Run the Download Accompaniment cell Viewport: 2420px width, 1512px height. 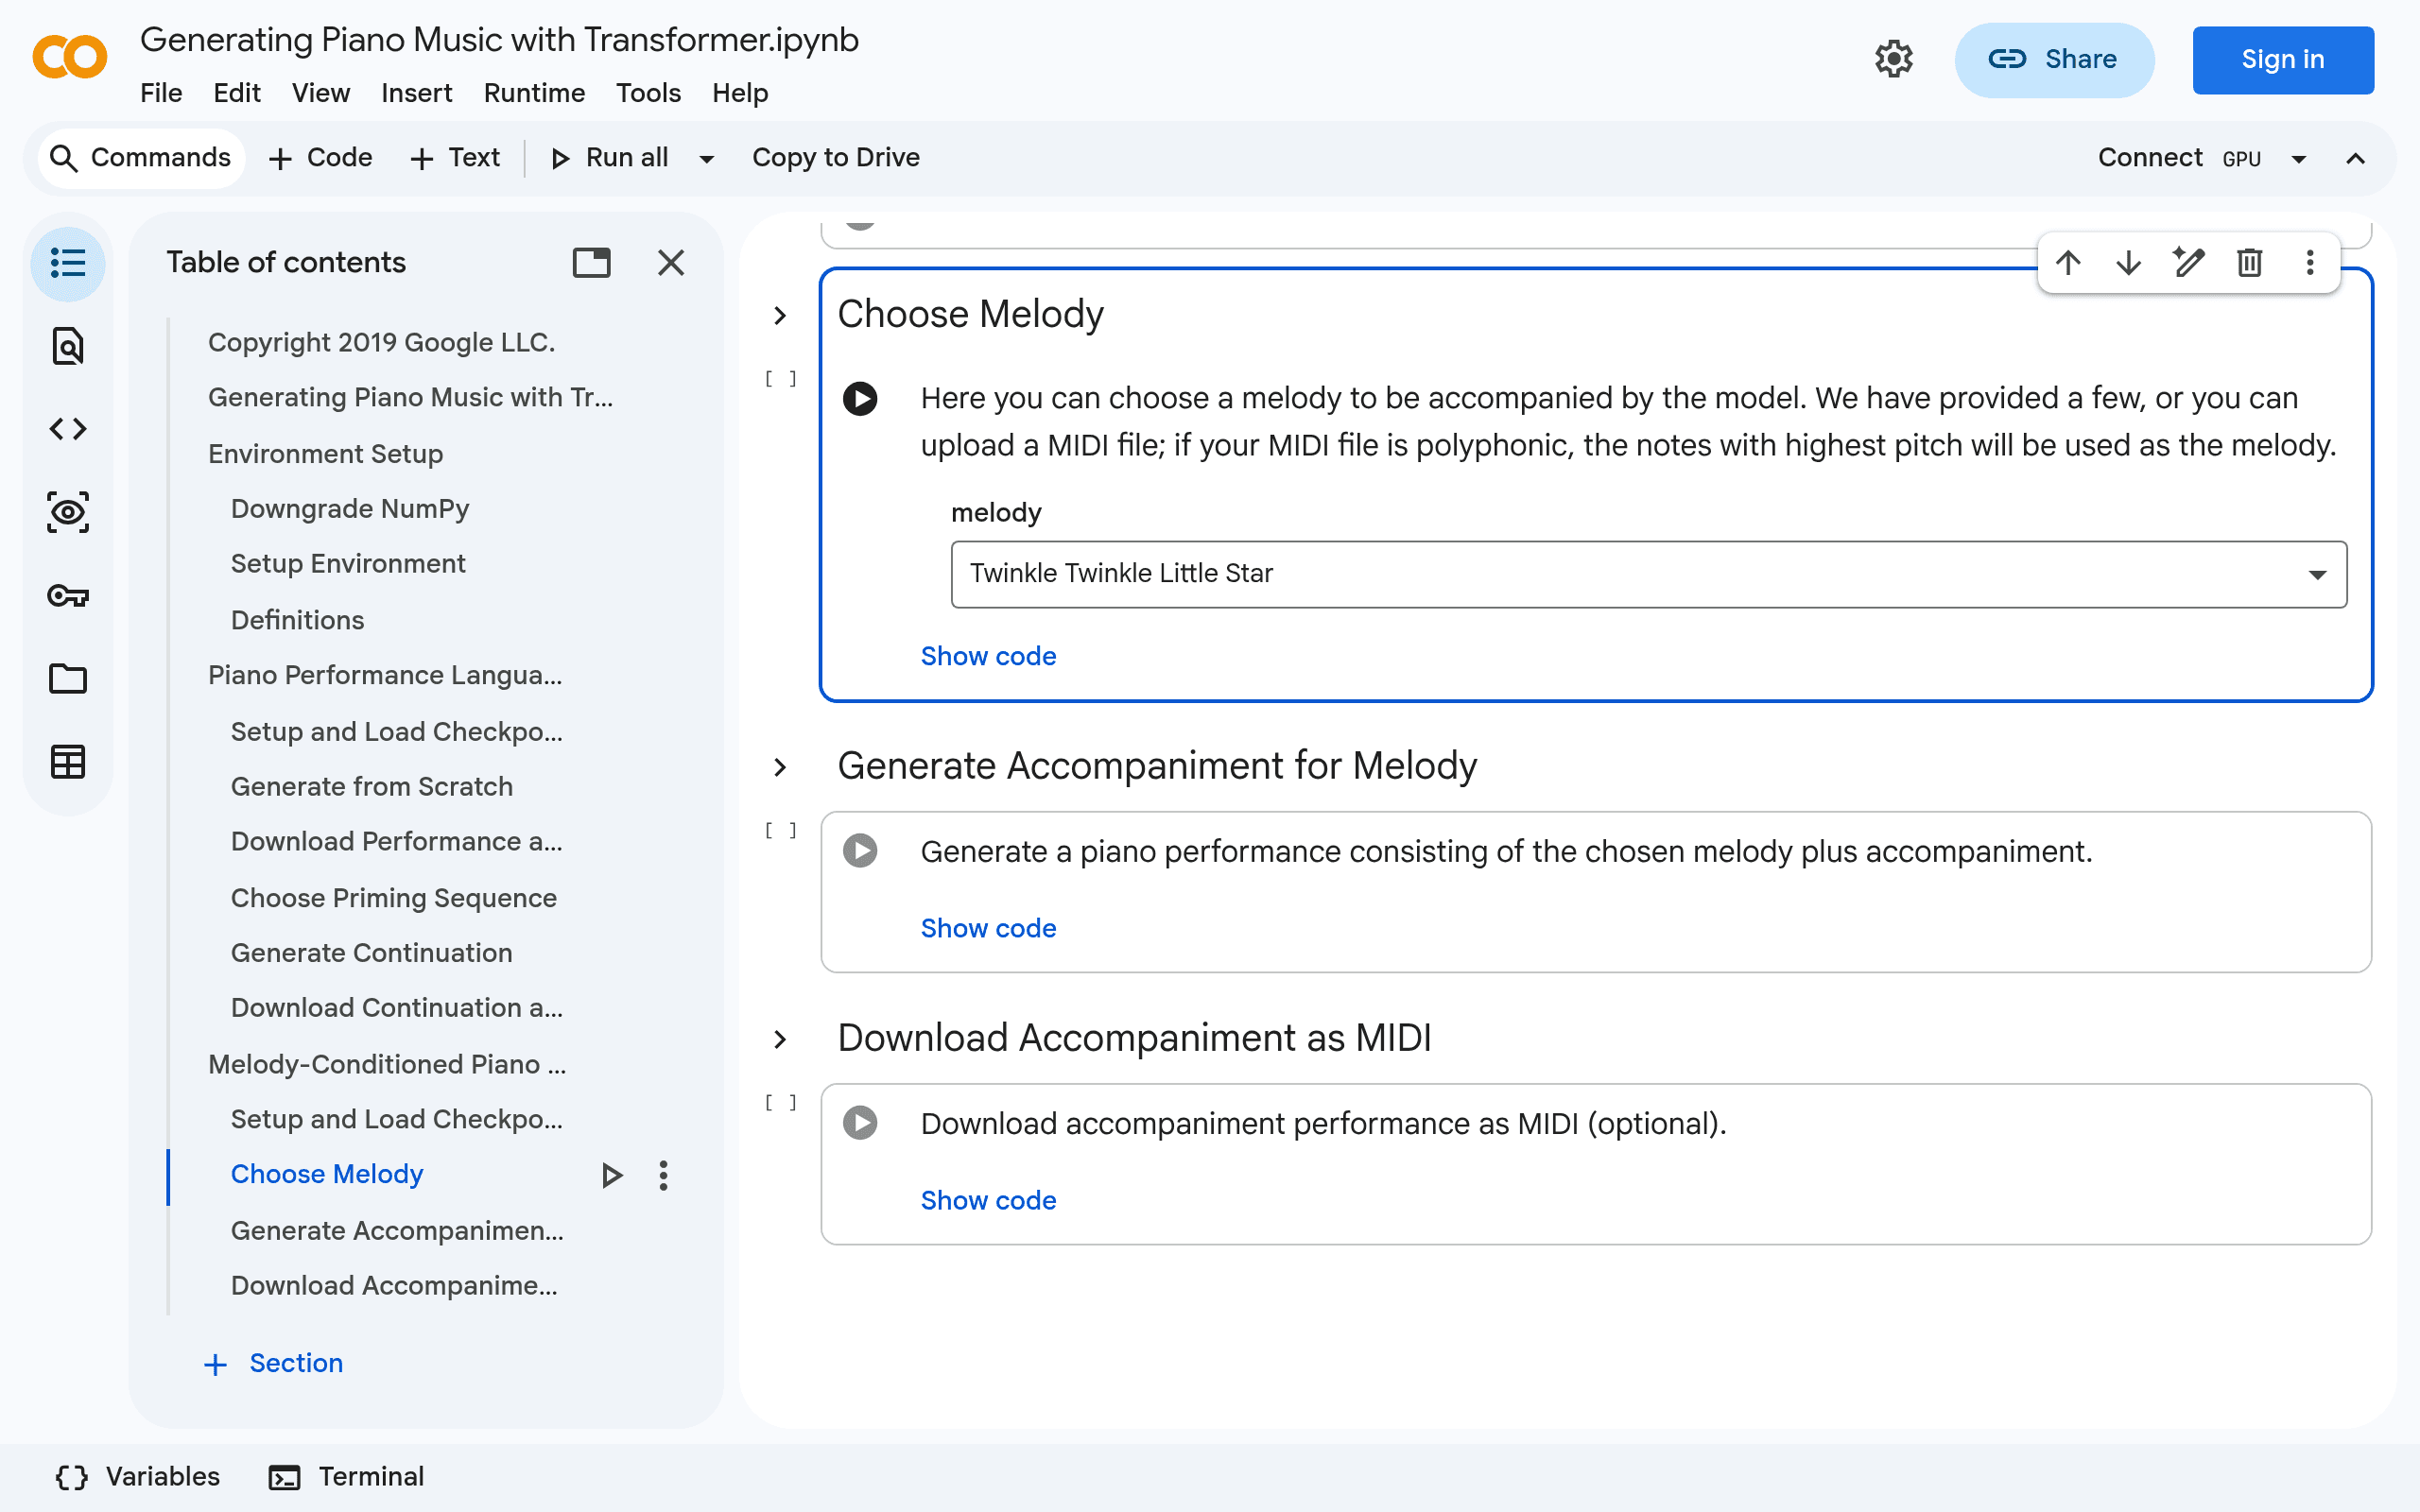click(x=860, y=1123)
